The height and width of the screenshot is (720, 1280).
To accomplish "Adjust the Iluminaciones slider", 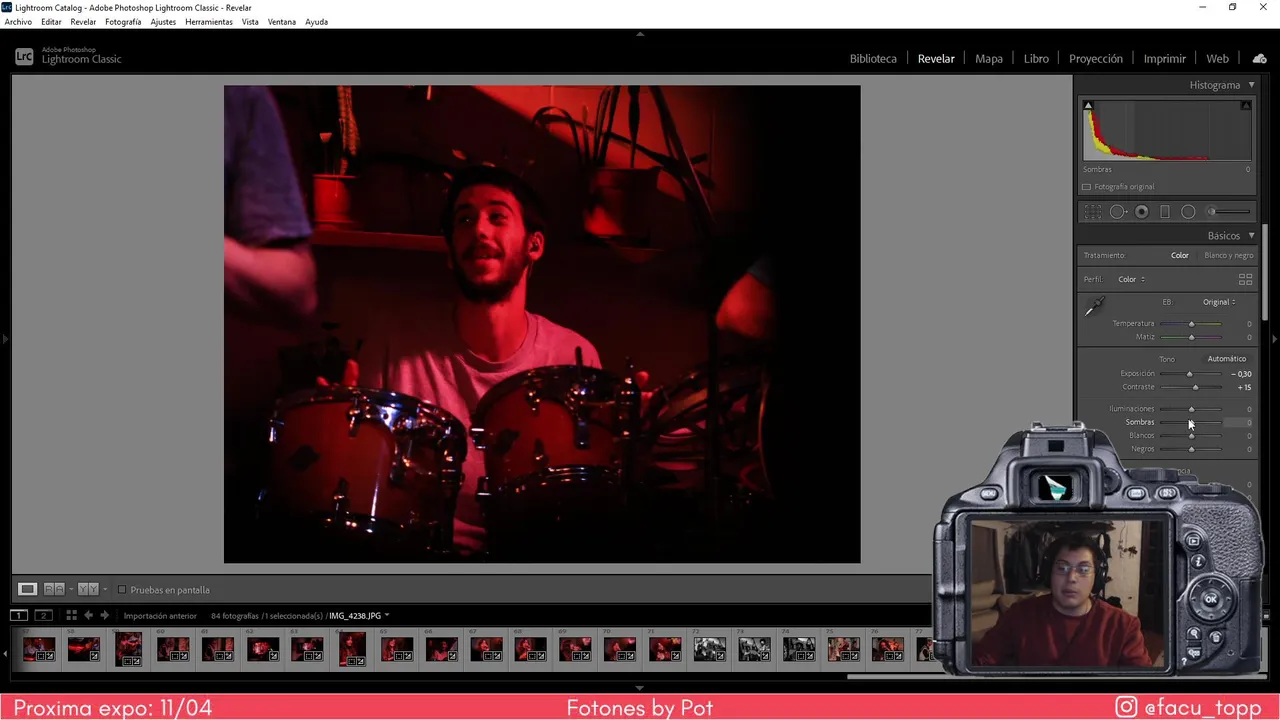I will click(1191, 409).
